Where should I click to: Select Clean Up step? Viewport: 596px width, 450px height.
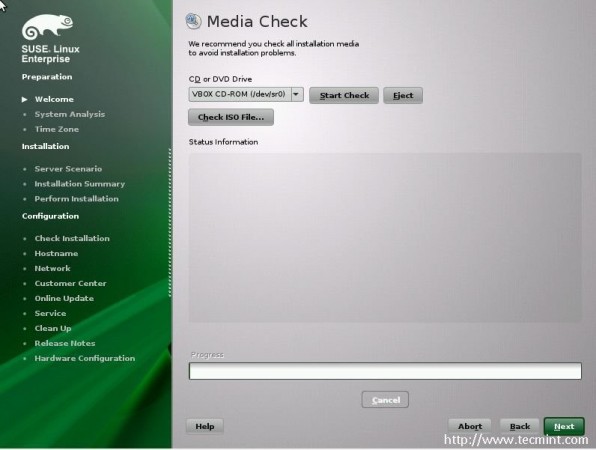point(53,328)
